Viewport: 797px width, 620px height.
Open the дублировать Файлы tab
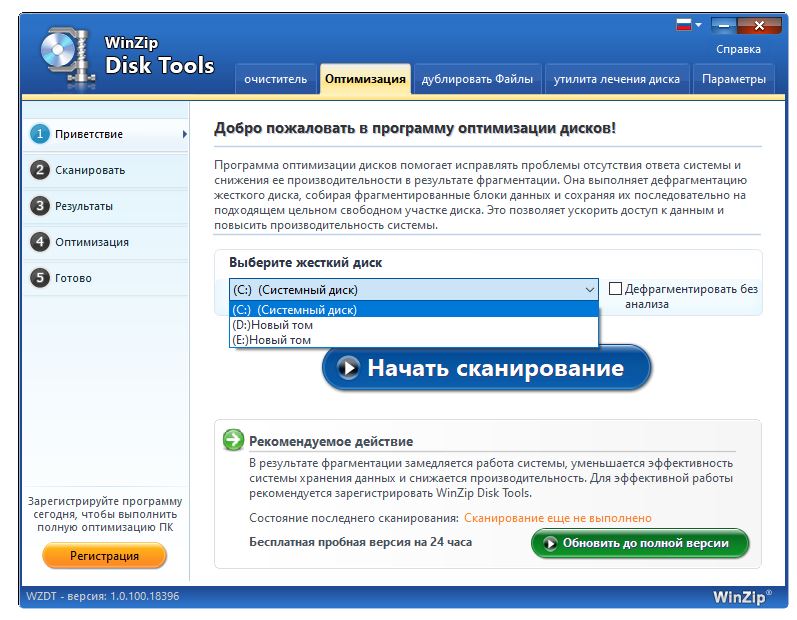[x=477, y=79]
